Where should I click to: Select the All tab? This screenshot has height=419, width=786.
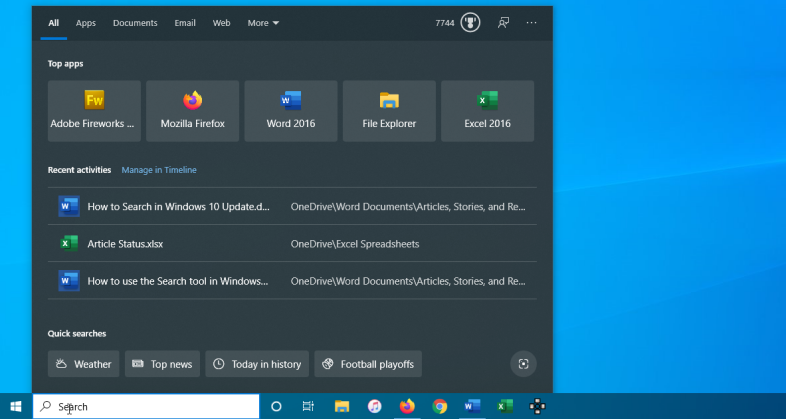pos(54,23)
